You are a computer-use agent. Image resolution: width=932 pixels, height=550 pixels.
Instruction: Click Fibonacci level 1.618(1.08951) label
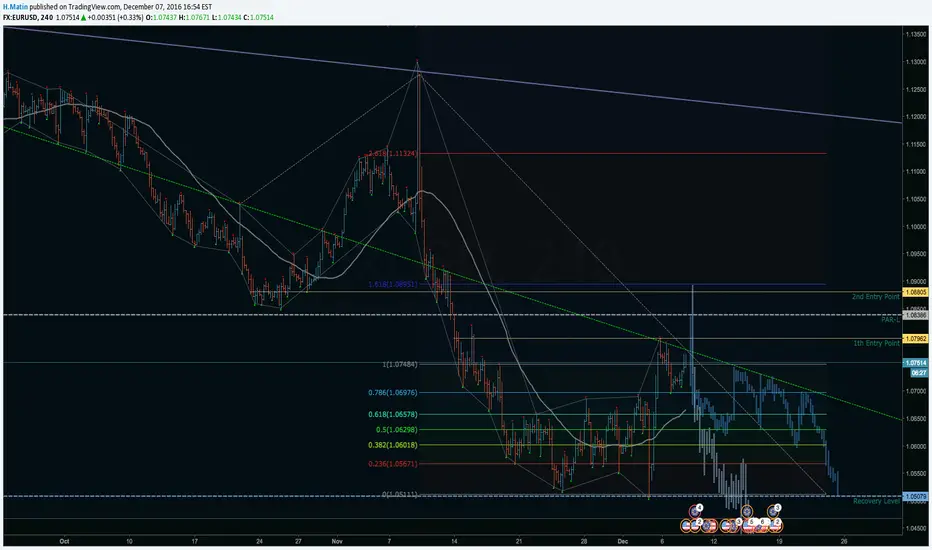coord(392,284)
